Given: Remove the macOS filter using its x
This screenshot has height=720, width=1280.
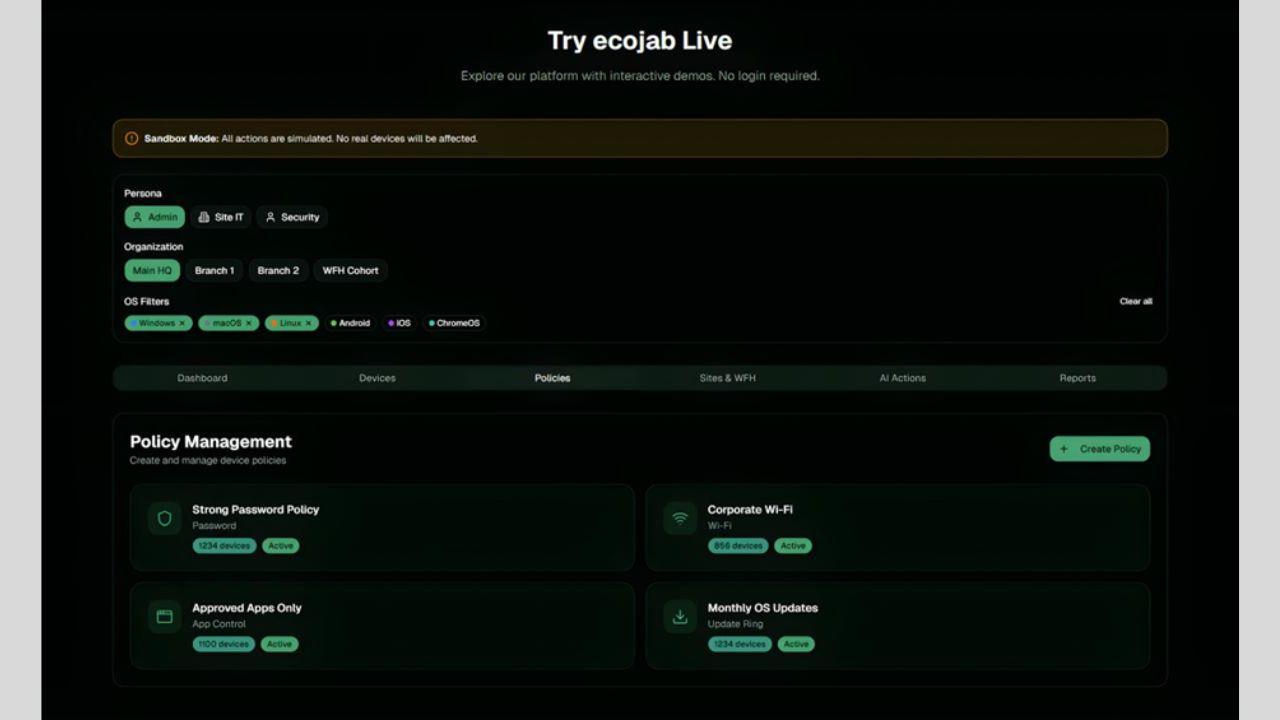Looking at the screenshot, I should click(x=249, y=323).
